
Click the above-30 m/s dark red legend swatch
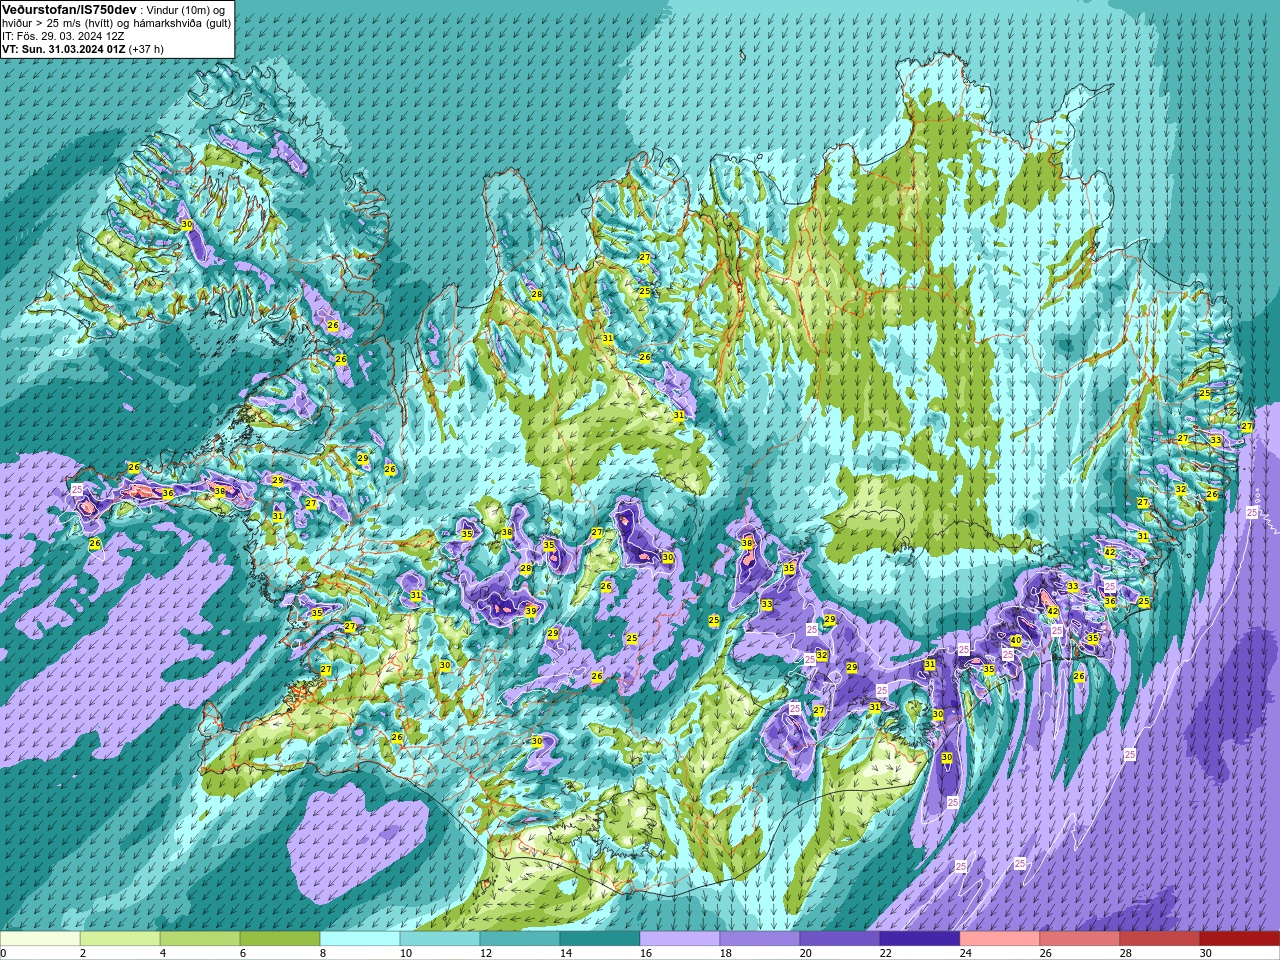tap(1240, 939)
